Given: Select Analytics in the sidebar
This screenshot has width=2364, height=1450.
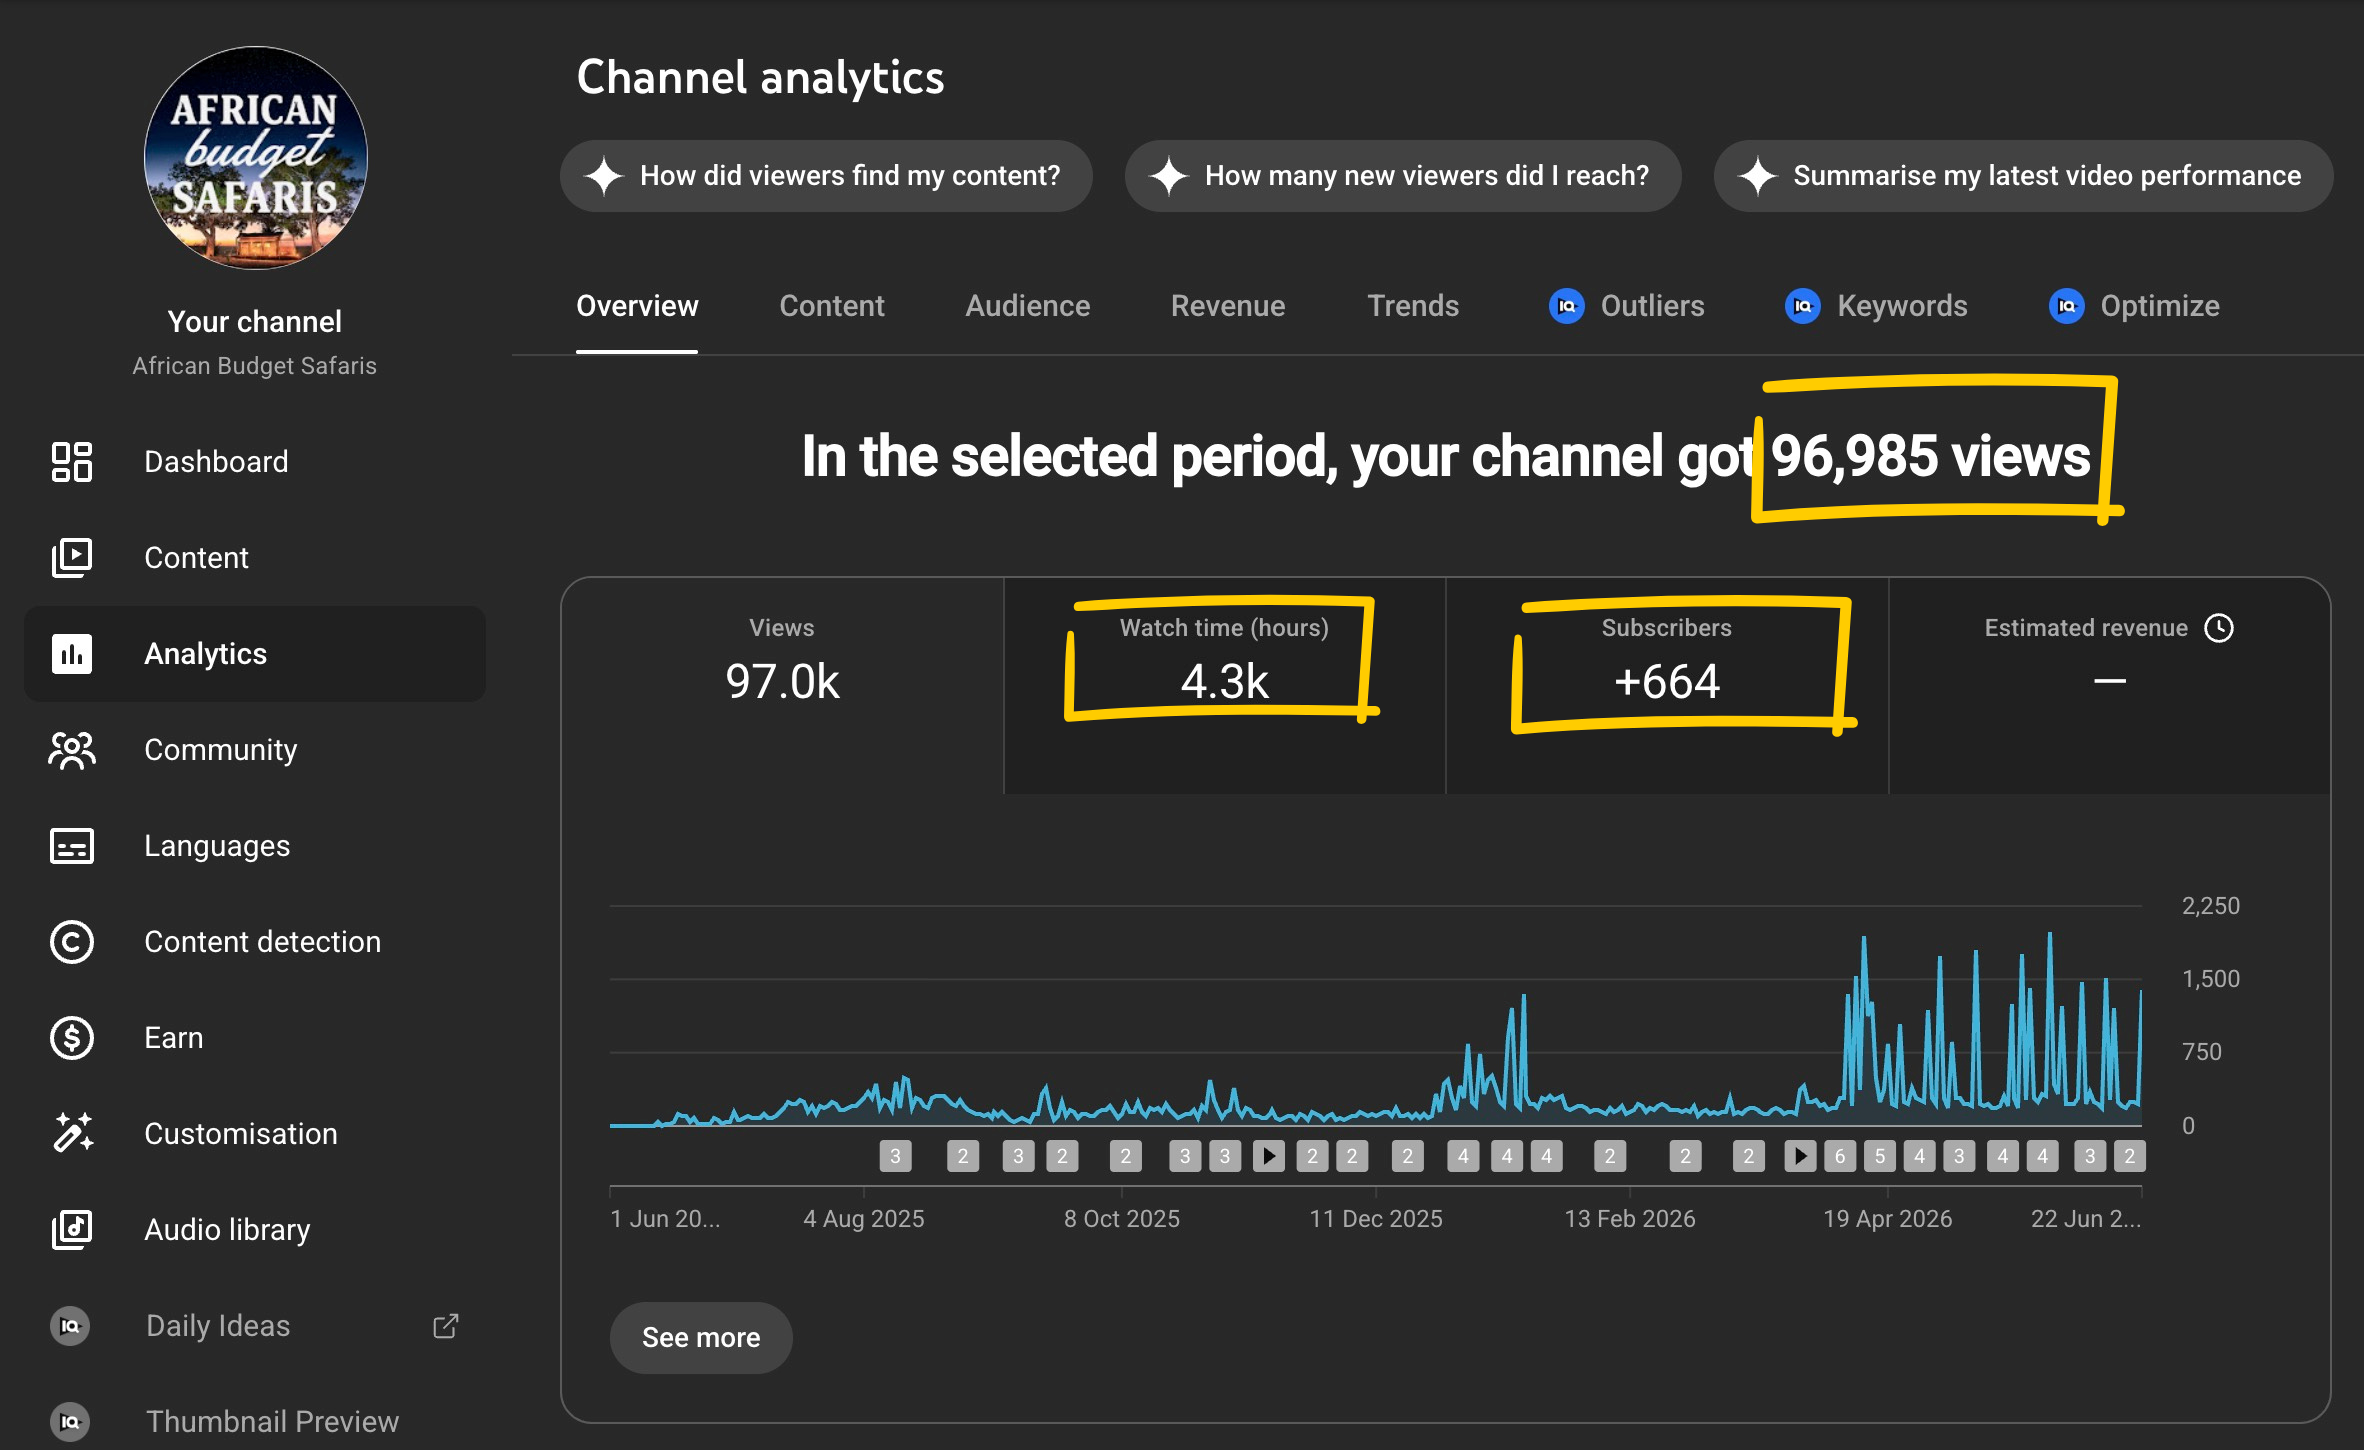Looking at the screenshot, I should click(x=255, y=654).
